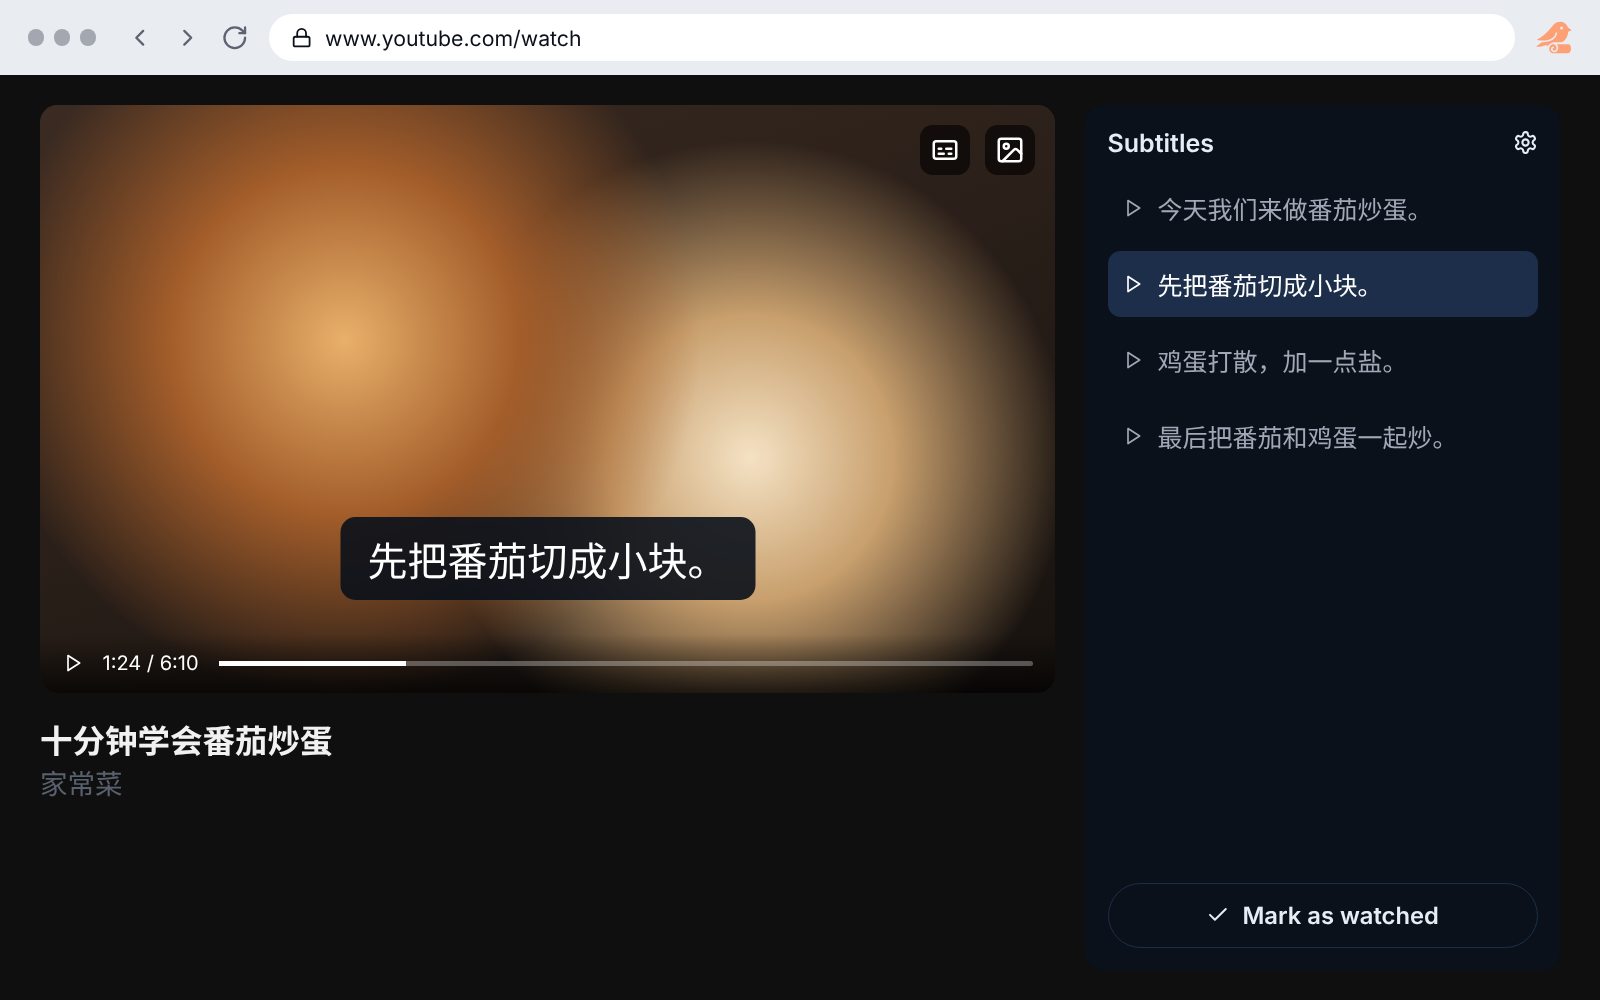This screenshot has width=1600, height=1000.
Task: Select subtitle text 最后把番茄和鸡蛋一起炒。
Action: coord(1301,438)
